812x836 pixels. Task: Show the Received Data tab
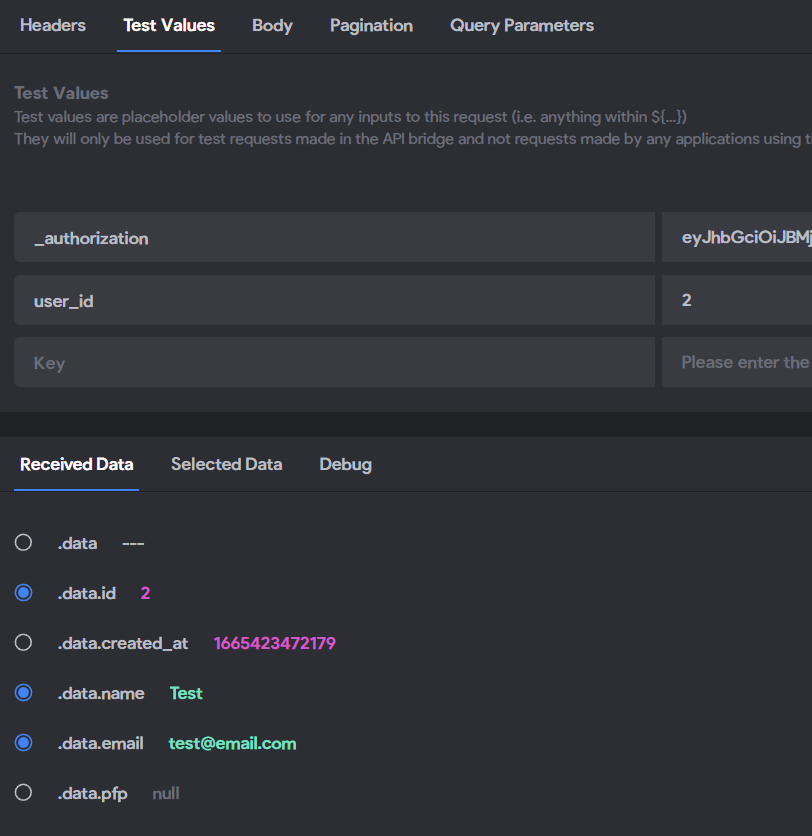point(76,464)
